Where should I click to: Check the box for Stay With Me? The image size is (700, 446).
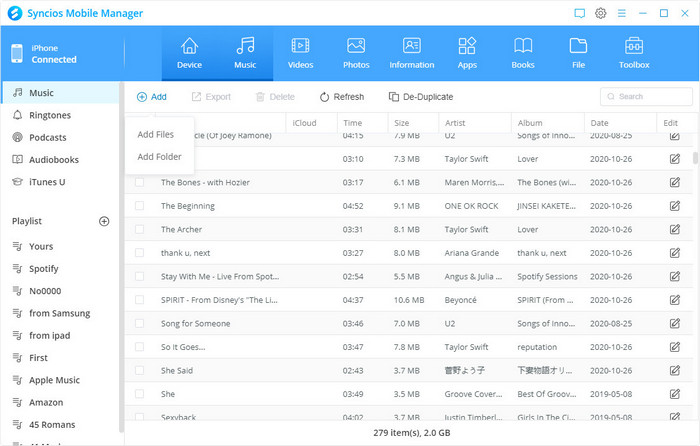click(140, 276)
